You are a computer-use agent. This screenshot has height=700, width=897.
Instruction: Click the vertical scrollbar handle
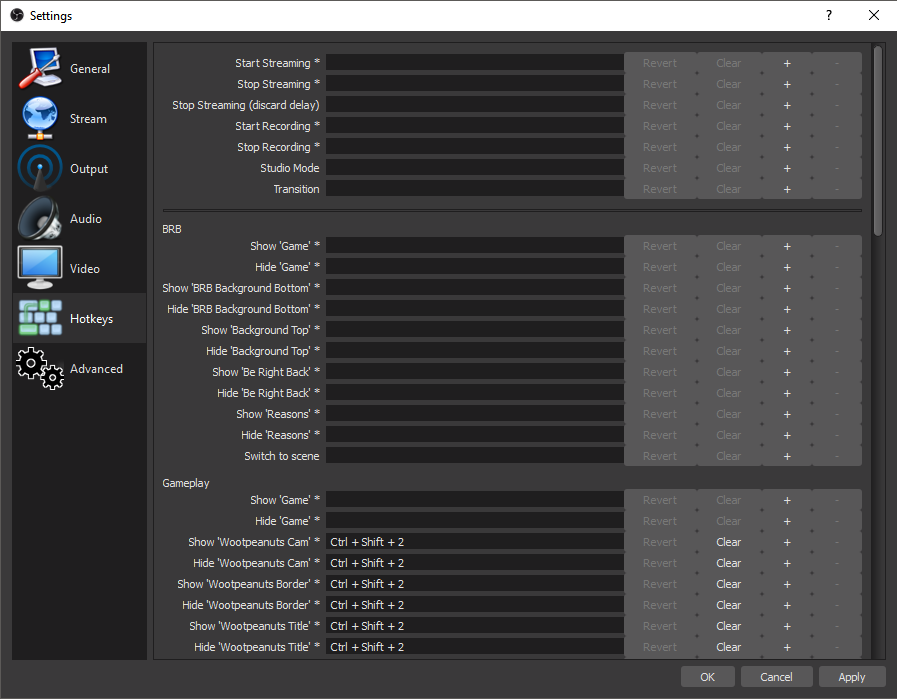point(878,141)
